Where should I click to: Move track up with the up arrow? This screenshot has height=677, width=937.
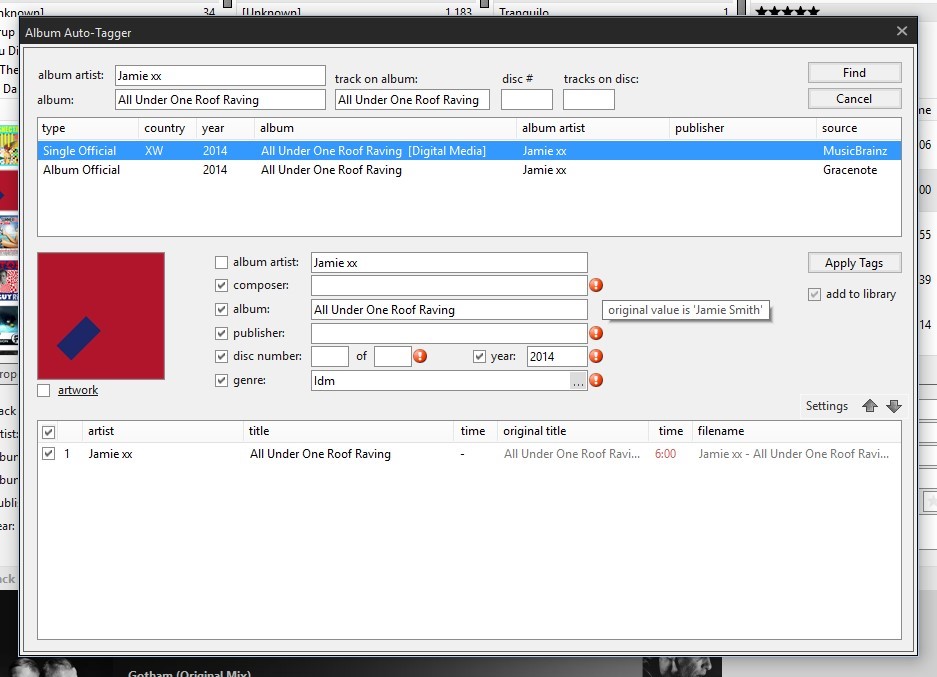coord(870,406)
